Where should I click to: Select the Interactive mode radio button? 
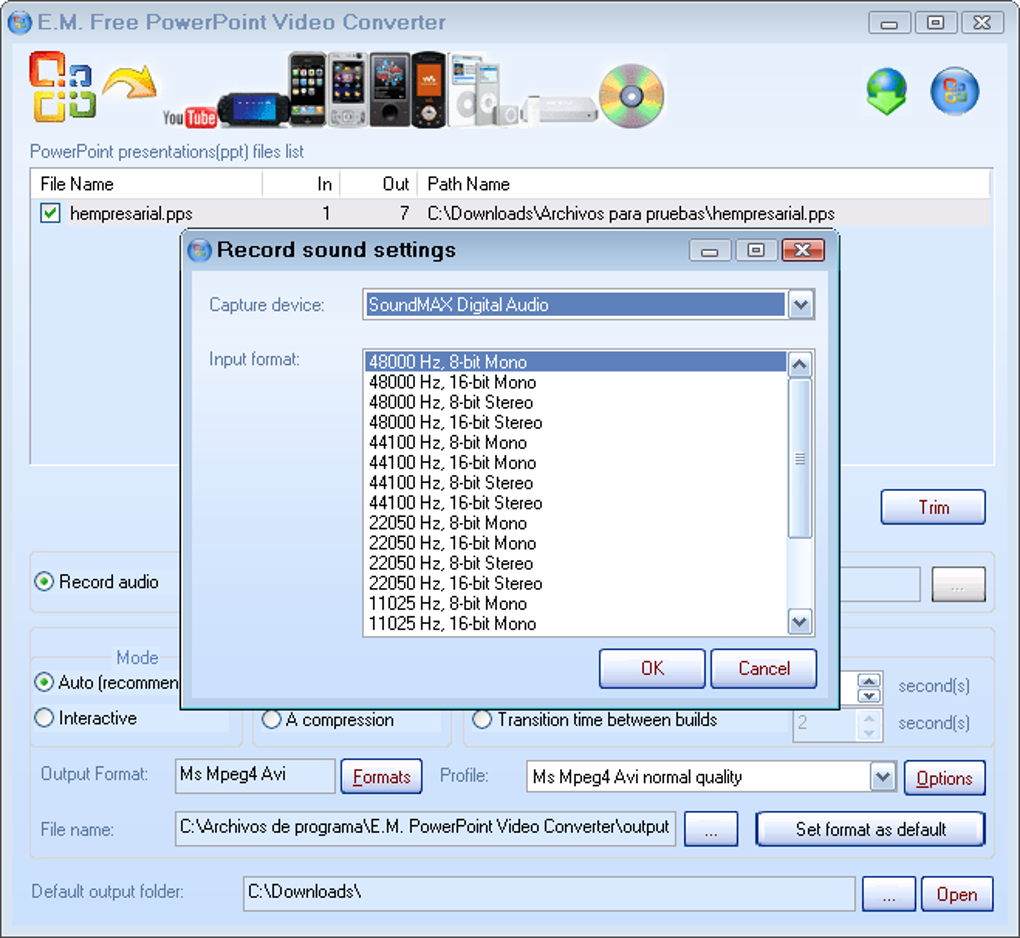click(x=44, y=718)
